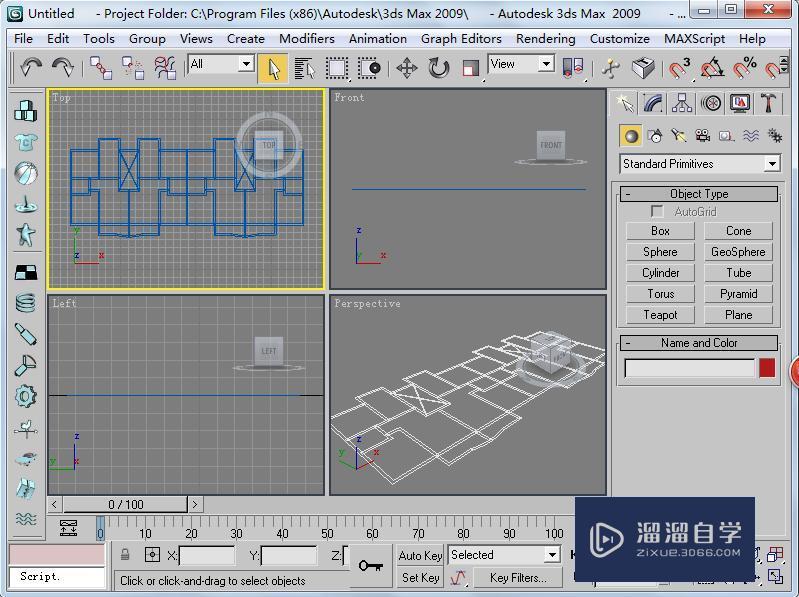This screenshot has height=597, width=799.
Task: Open reference coordinate View dropdown
Action: tap(521, 64)
